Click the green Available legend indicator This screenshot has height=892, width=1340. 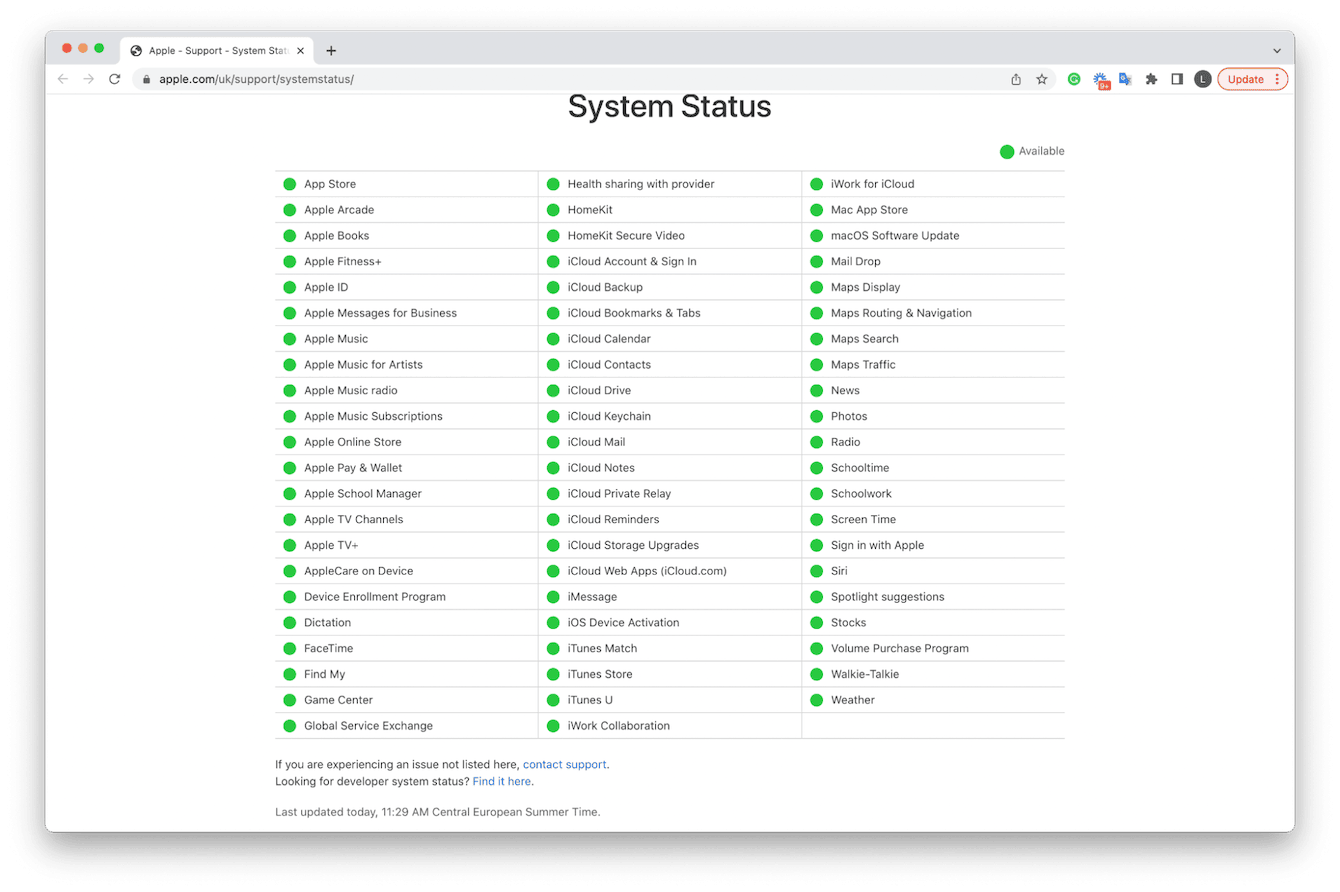1007,151
